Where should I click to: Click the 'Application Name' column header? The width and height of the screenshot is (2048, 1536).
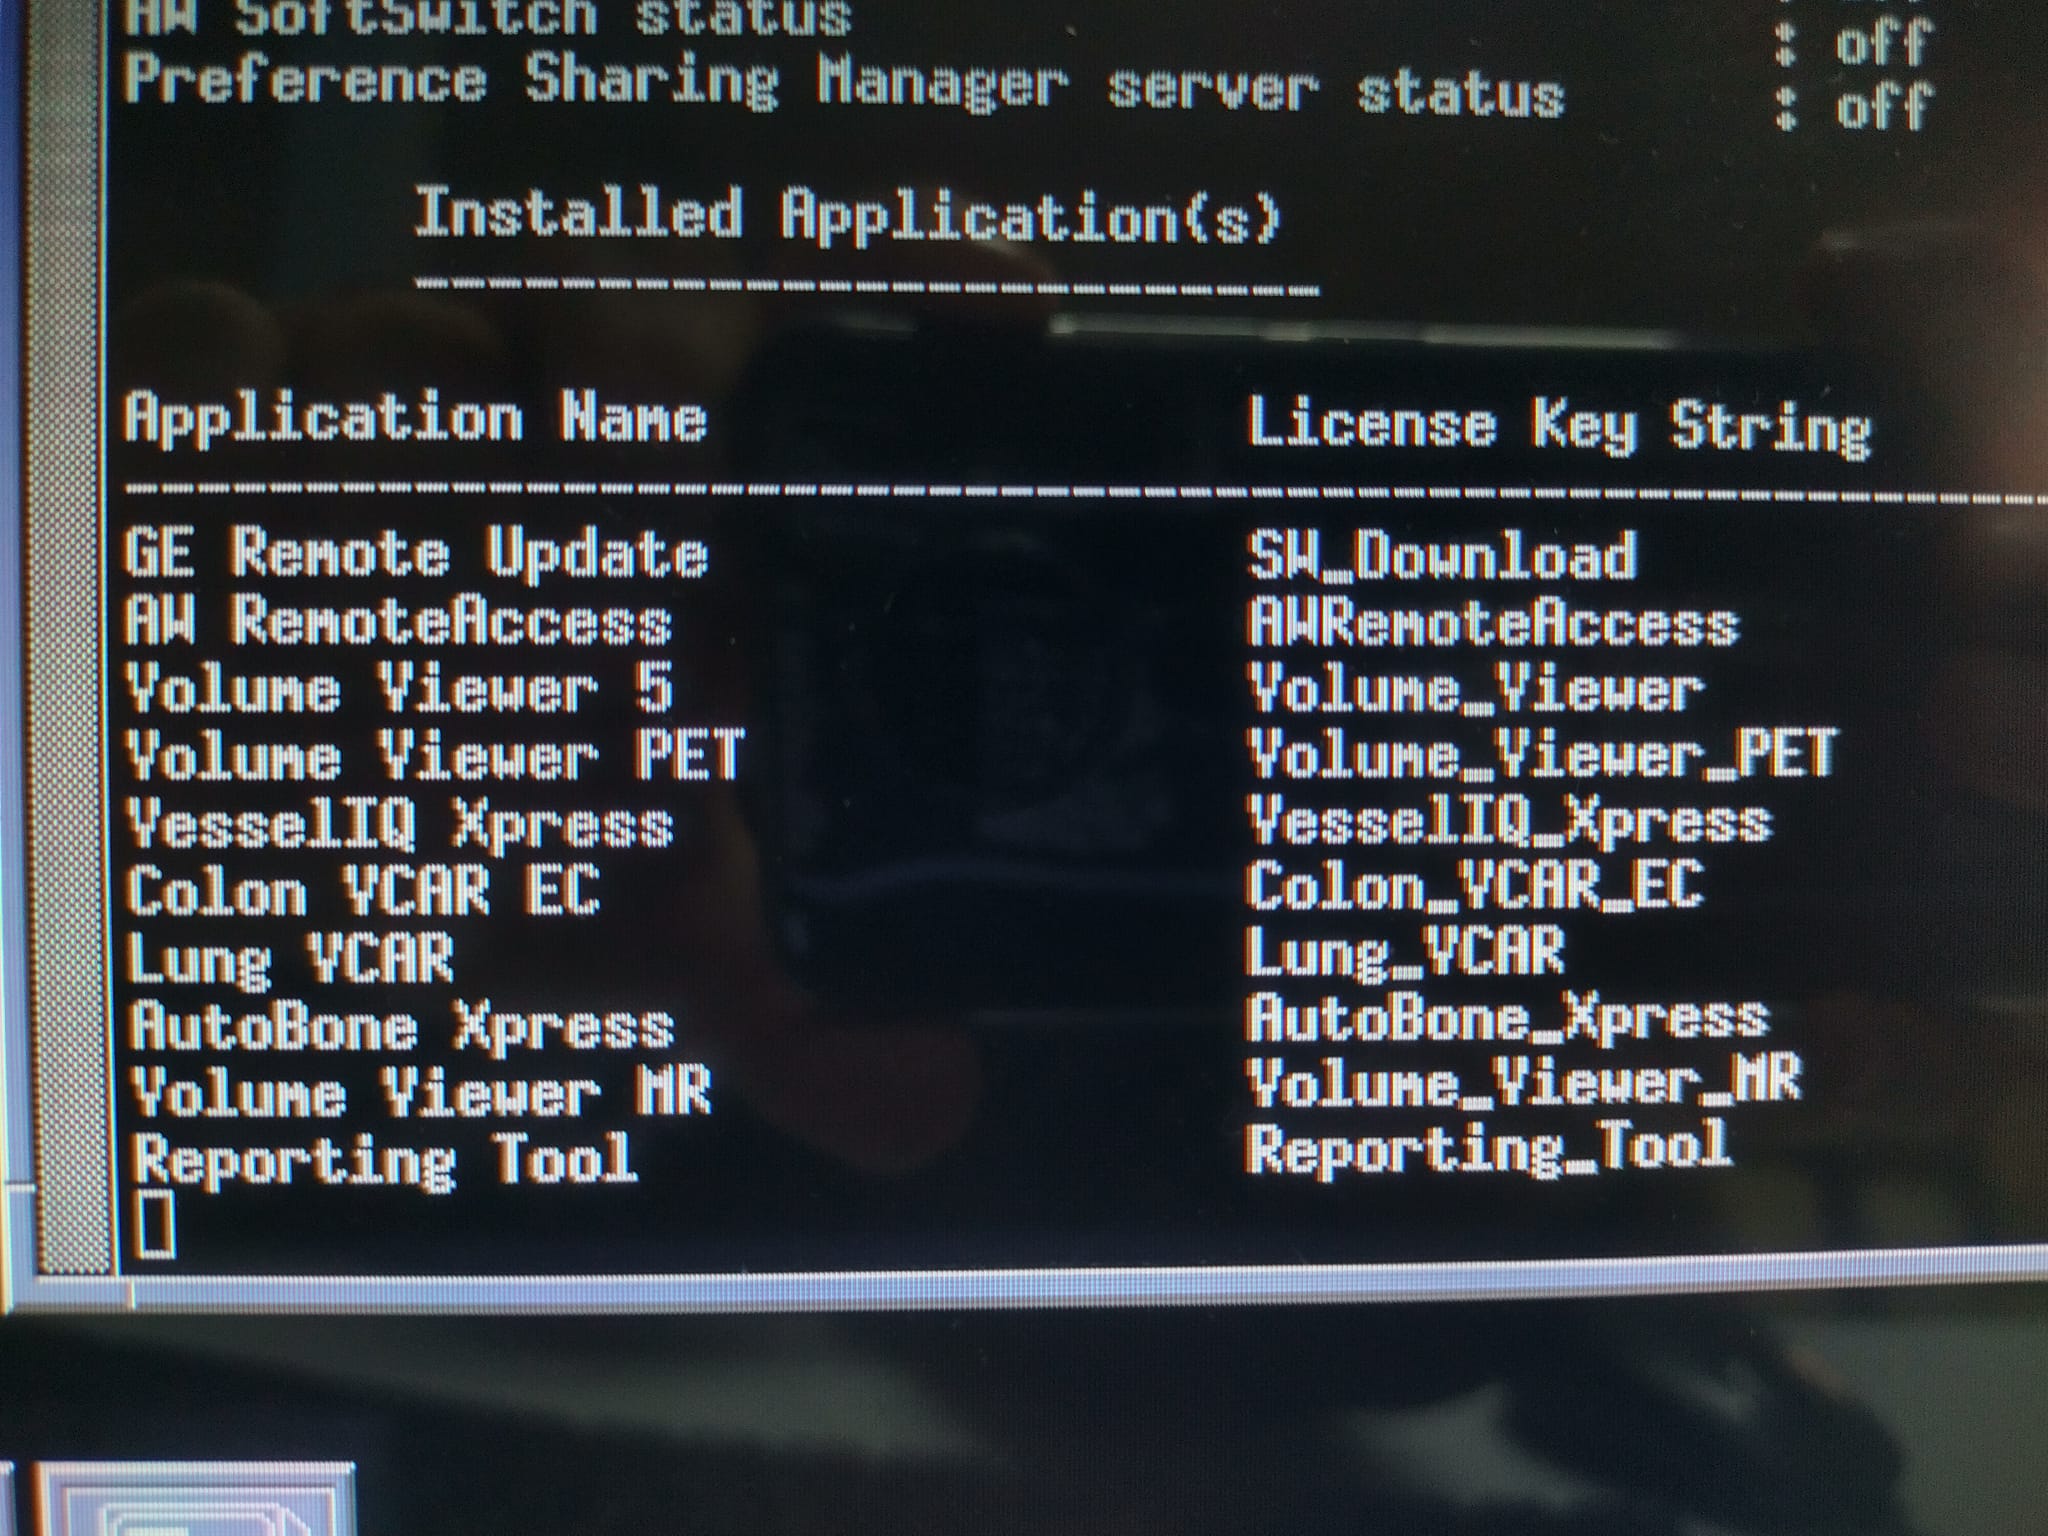tap(415, 417)
